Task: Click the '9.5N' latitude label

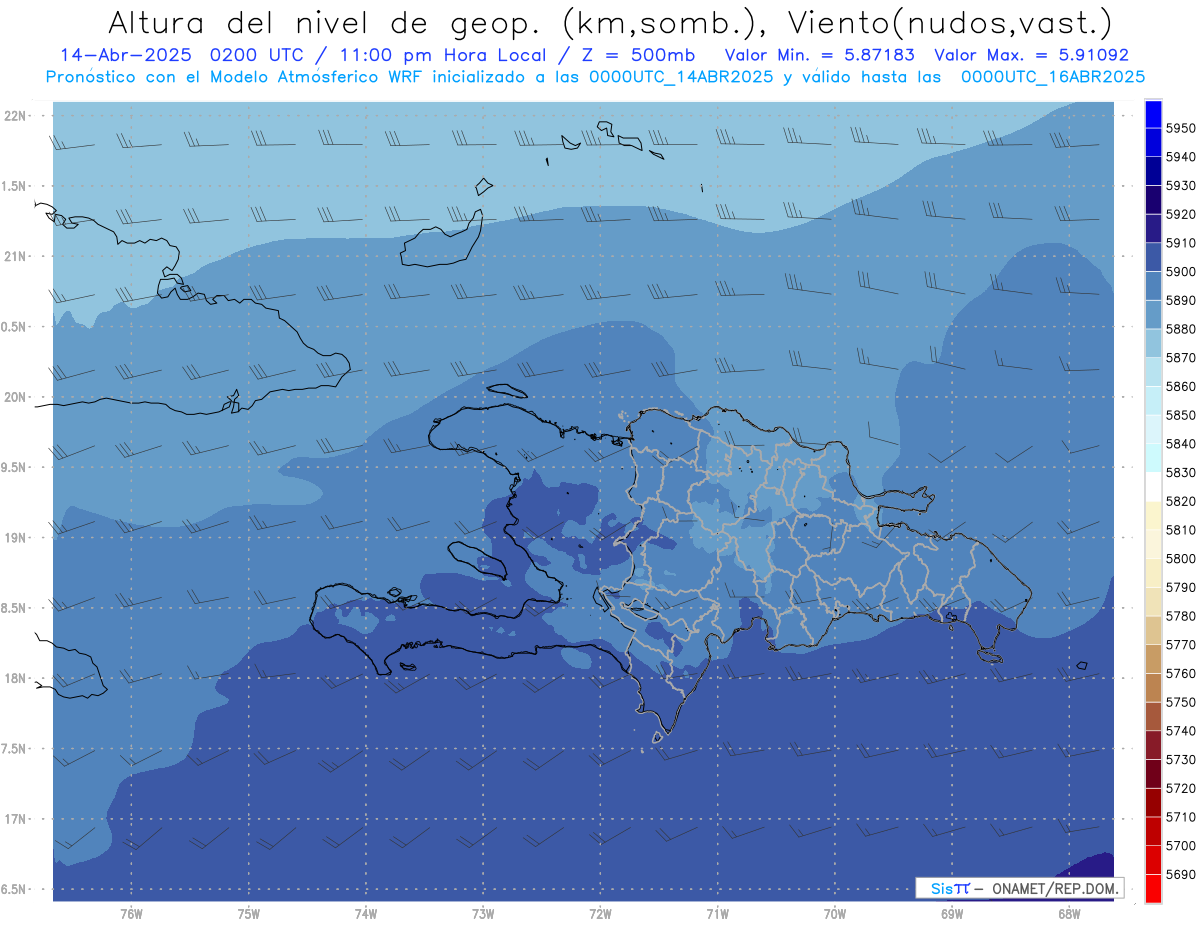Action: coord(14,468)
